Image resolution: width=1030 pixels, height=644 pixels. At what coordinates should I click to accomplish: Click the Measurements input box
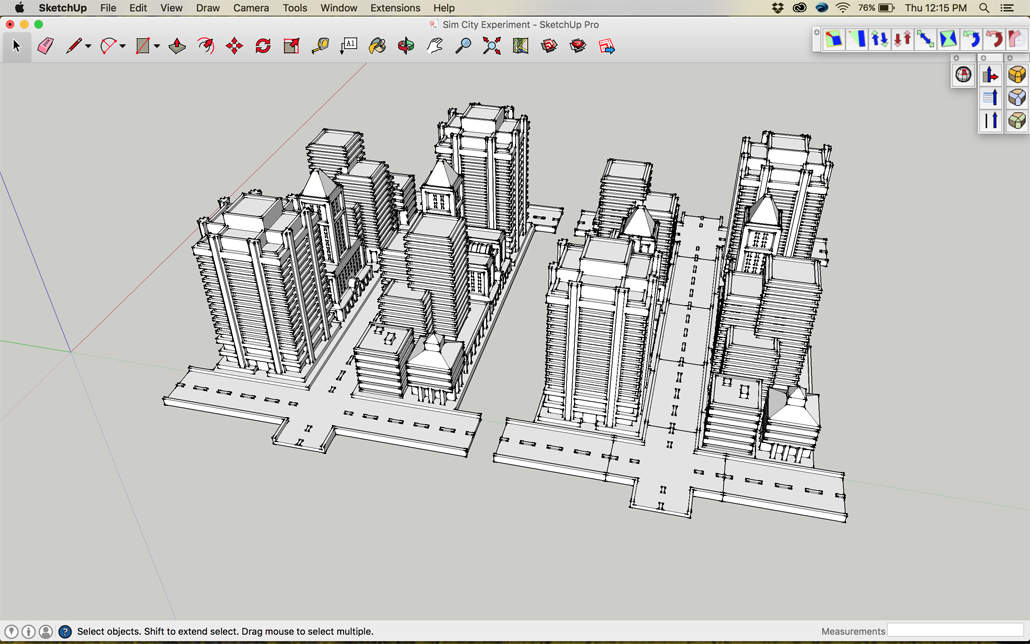point(955,631)
